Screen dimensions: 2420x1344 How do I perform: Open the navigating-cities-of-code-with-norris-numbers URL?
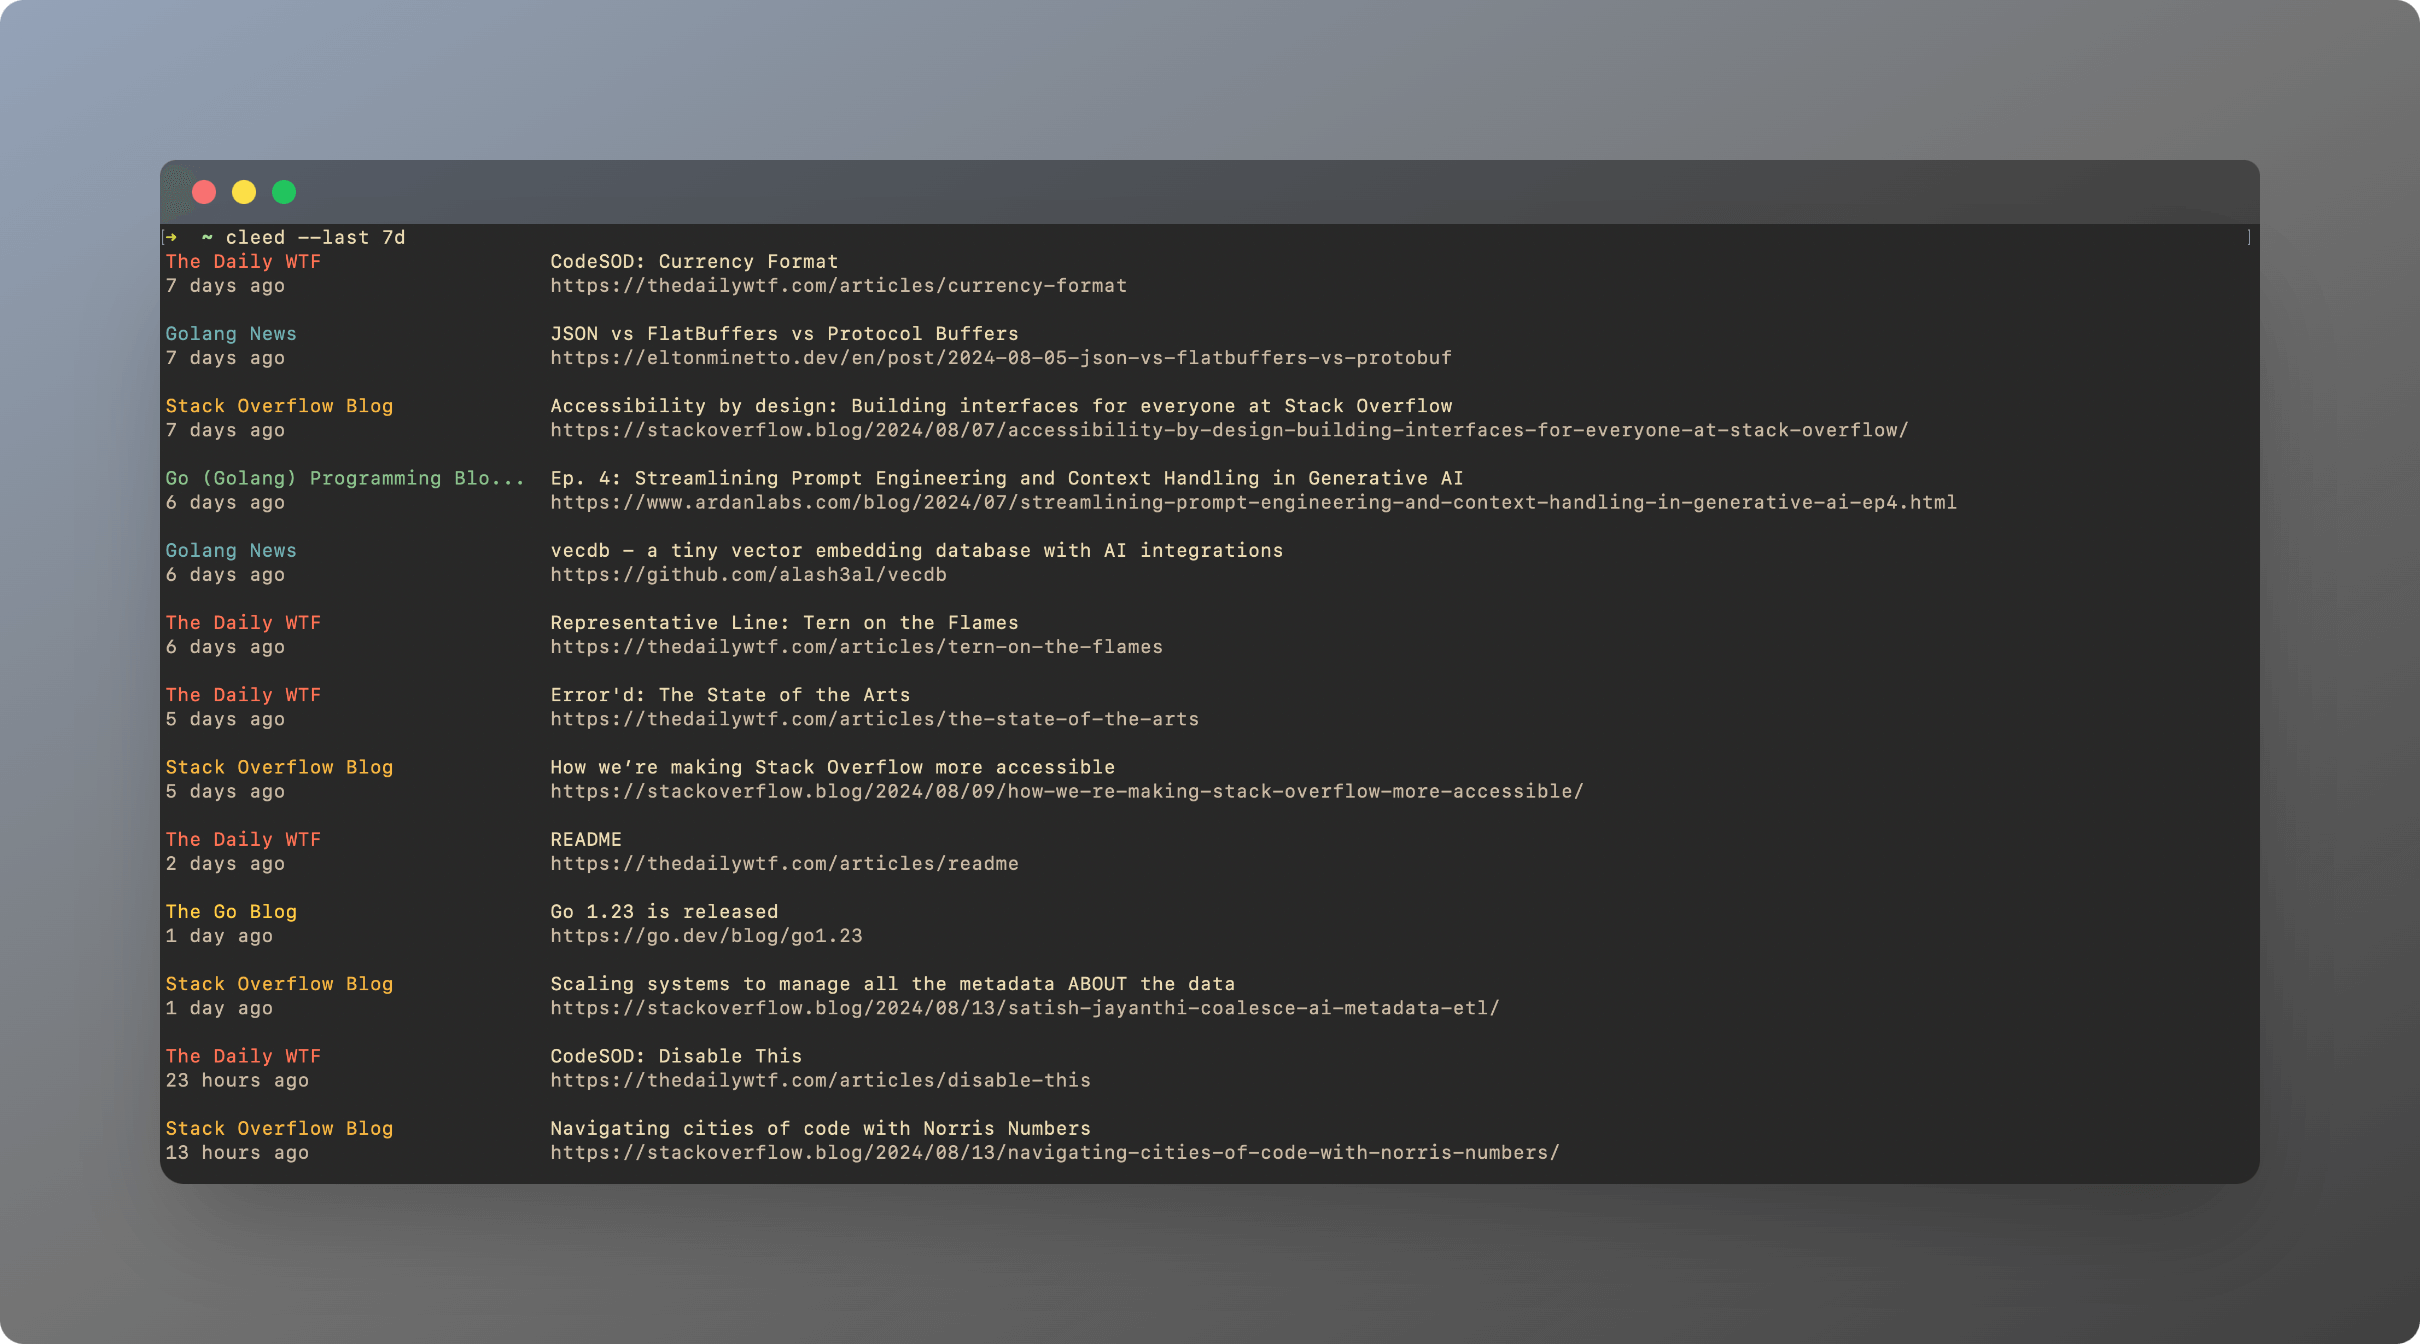[x=1054, y=1153]
